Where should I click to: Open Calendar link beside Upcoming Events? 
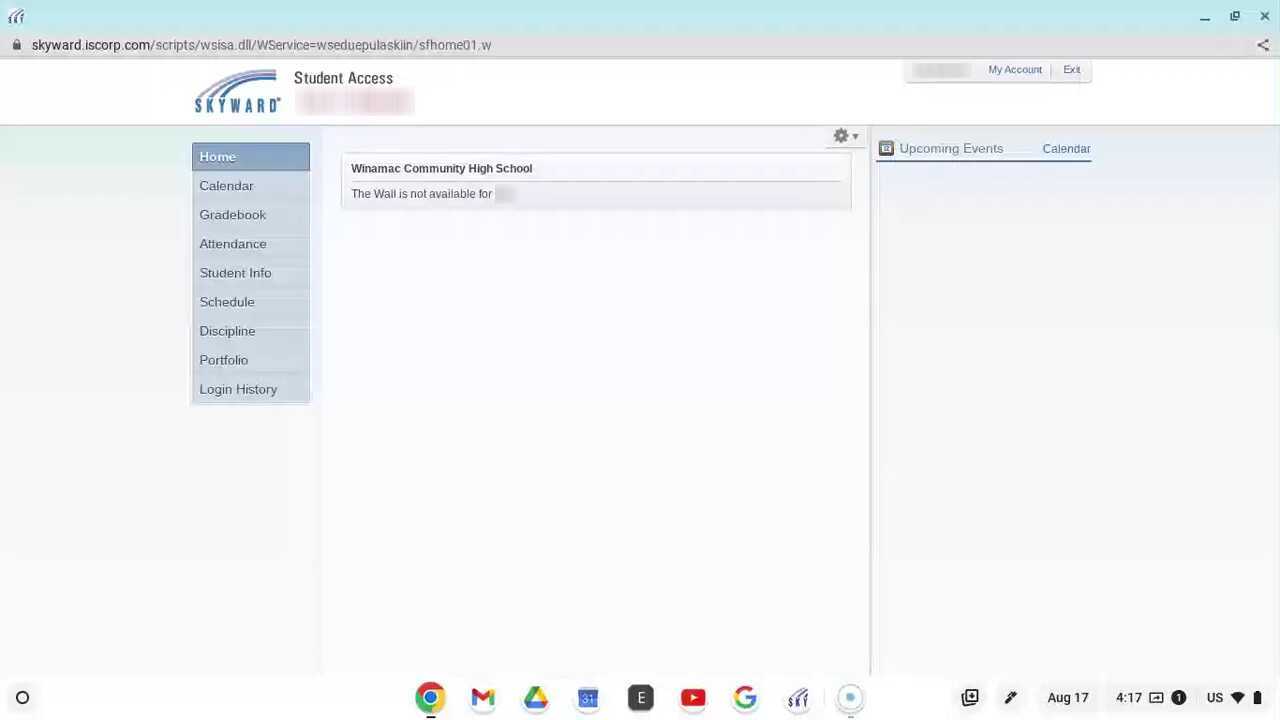1066,149
